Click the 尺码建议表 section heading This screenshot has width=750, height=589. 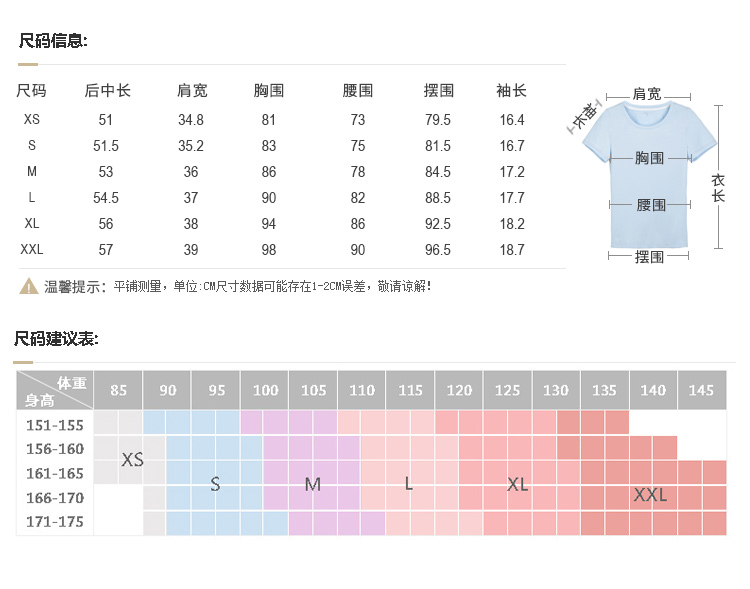click(x=56, y=339)
